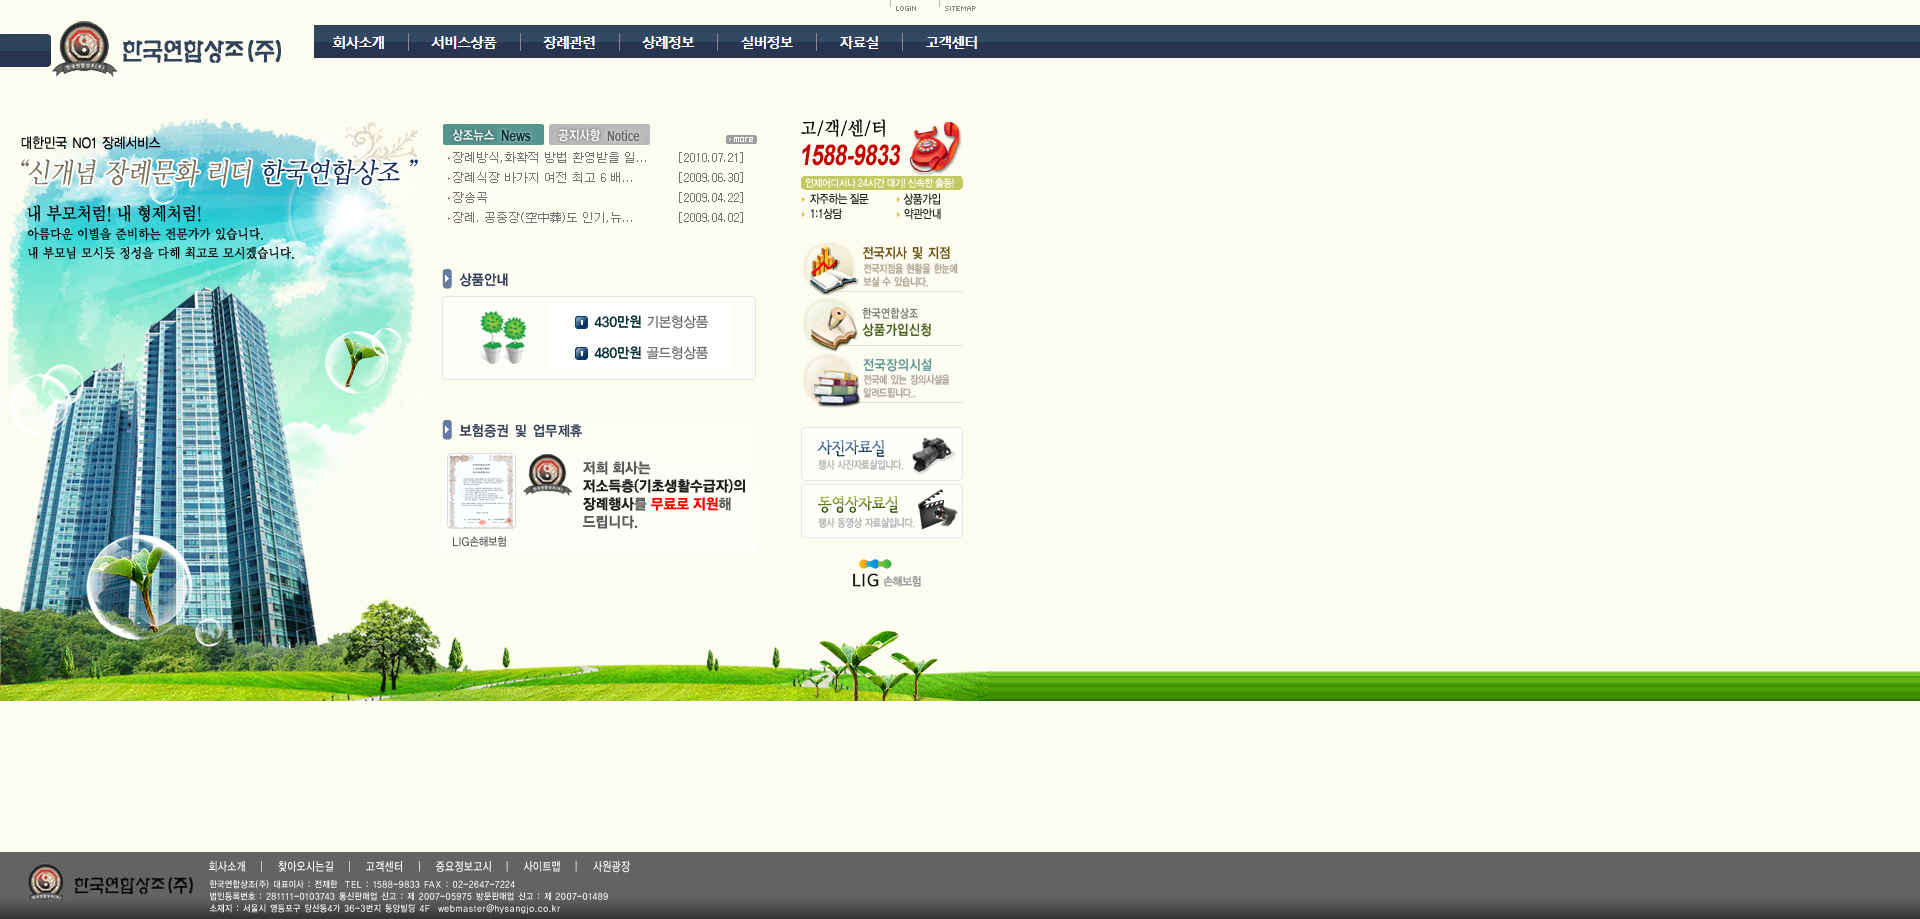This screenshot has width=1920, height=919.
Task: Click the potted plants product icon
Action: (502, 337)
